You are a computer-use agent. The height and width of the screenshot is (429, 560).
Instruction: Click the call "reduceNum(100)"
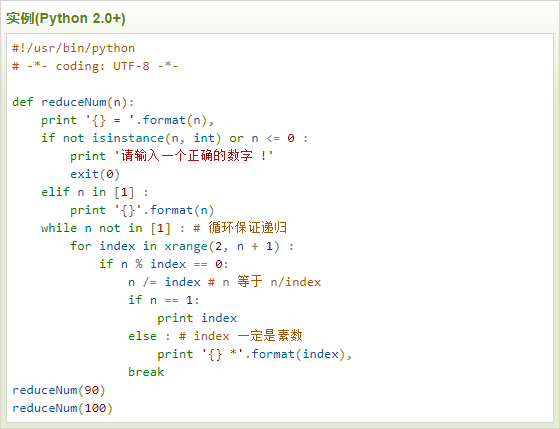(62, 408)
